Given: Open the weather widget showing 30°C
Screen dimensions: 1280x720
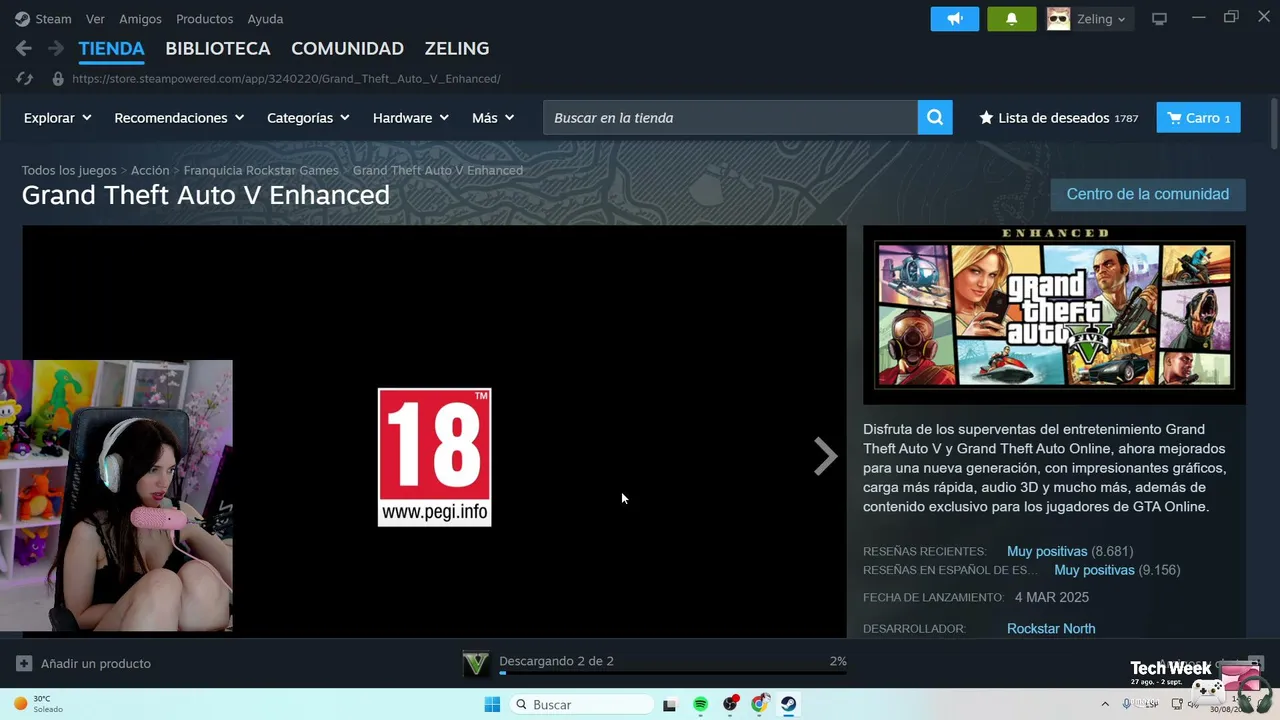Looking at the screenshot, I should 38,704.
